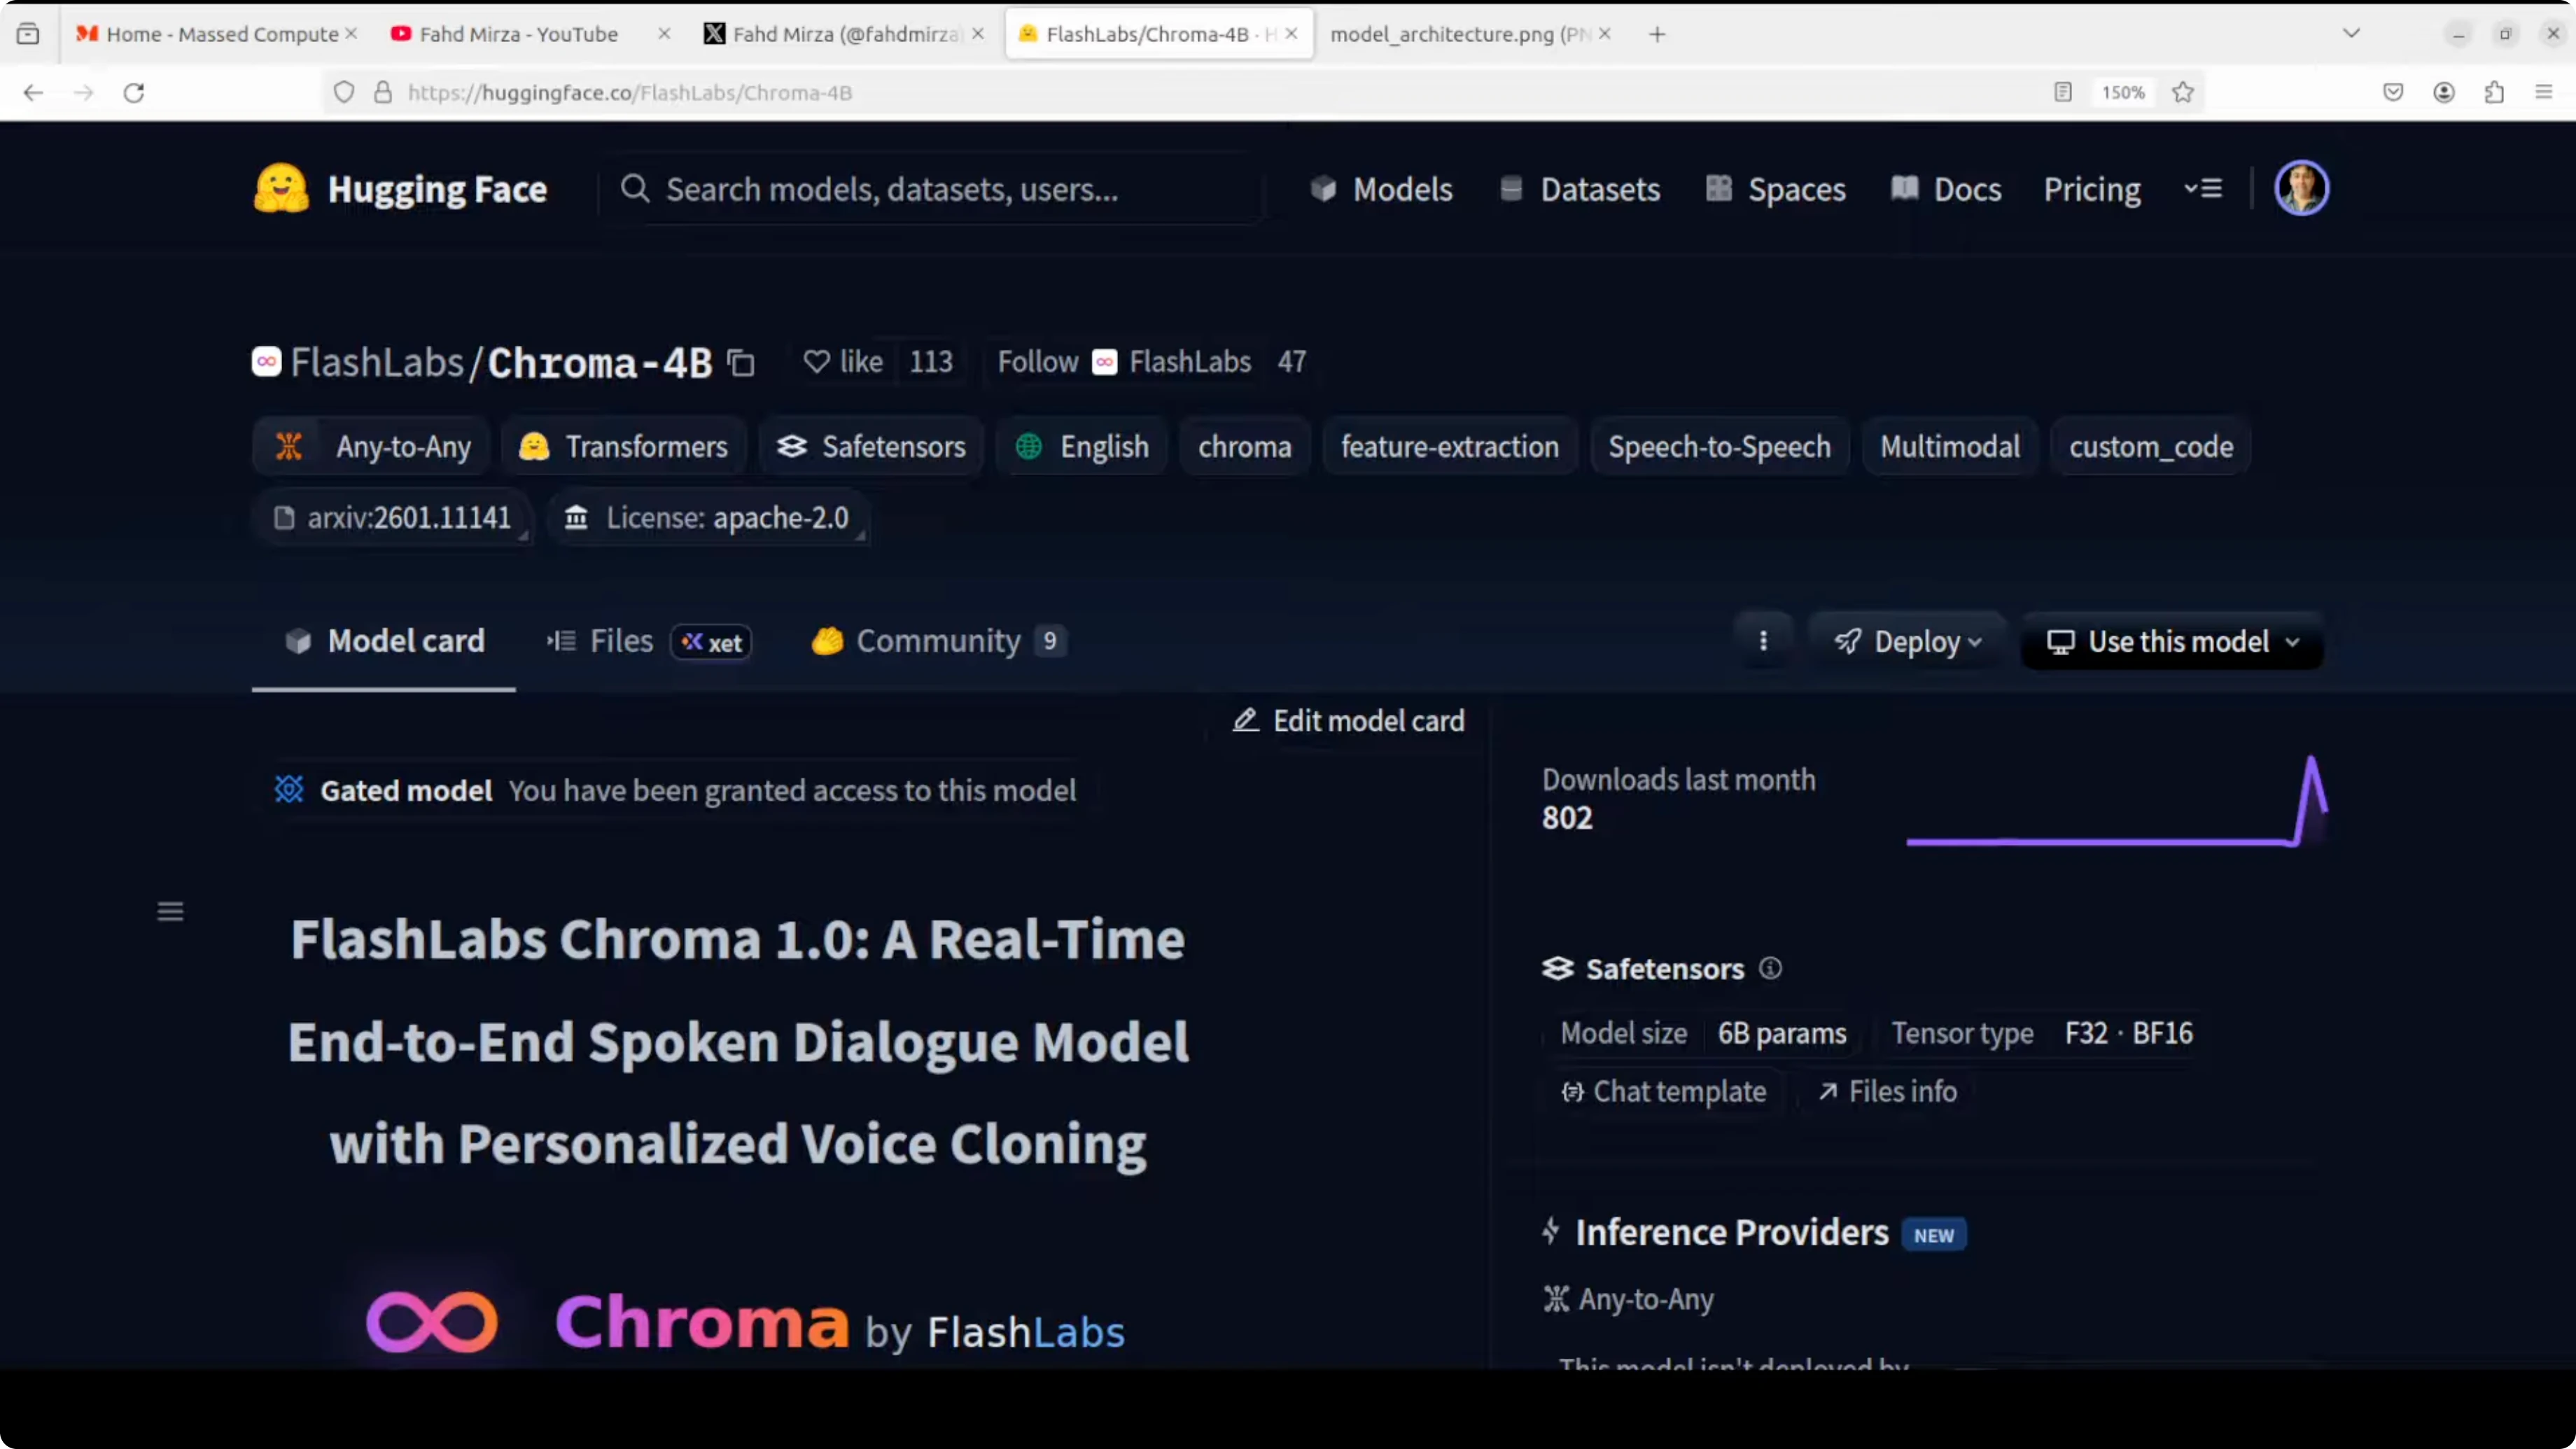Open the Datasets section from navigation
This screenshot has width=2576, height=1449.
1599,189
